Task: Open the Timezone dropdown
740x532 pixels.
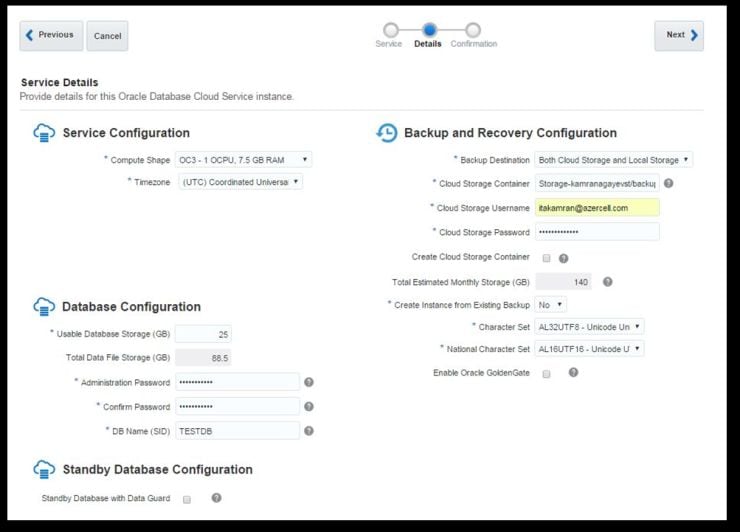Action: coord(240,182)
